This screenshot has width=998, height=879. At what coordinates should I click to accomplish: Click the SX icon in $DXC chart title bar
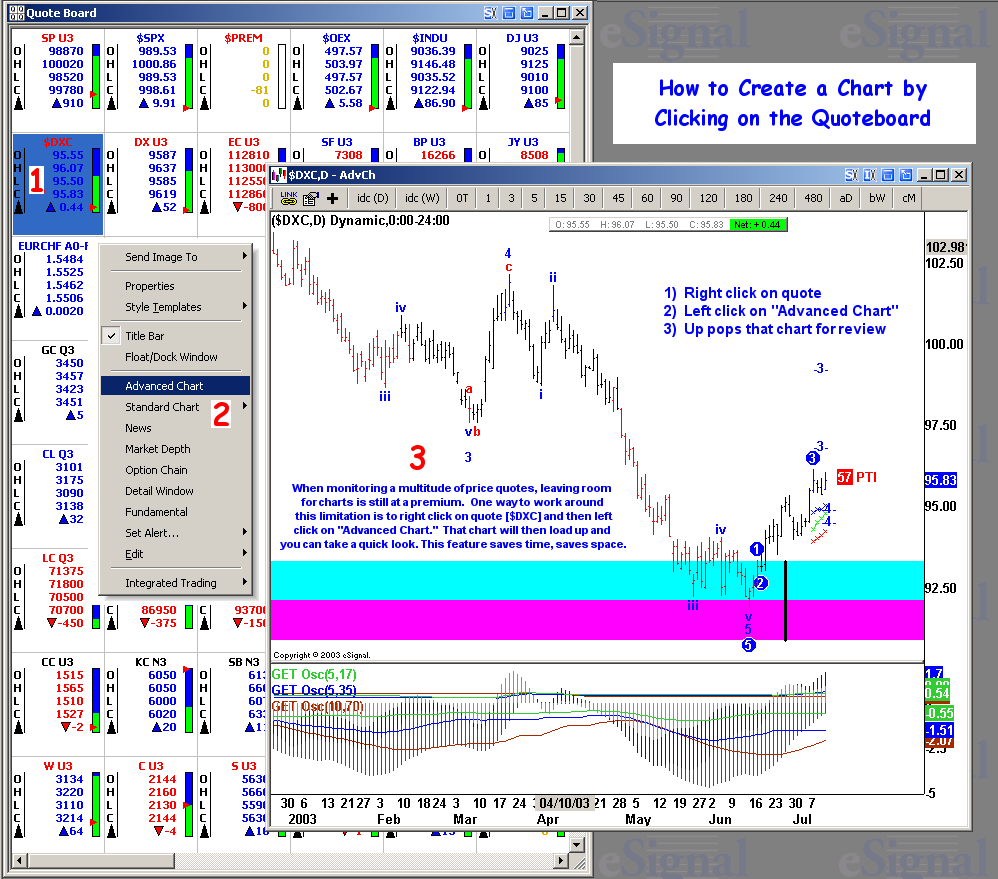(x=852, y=175)
